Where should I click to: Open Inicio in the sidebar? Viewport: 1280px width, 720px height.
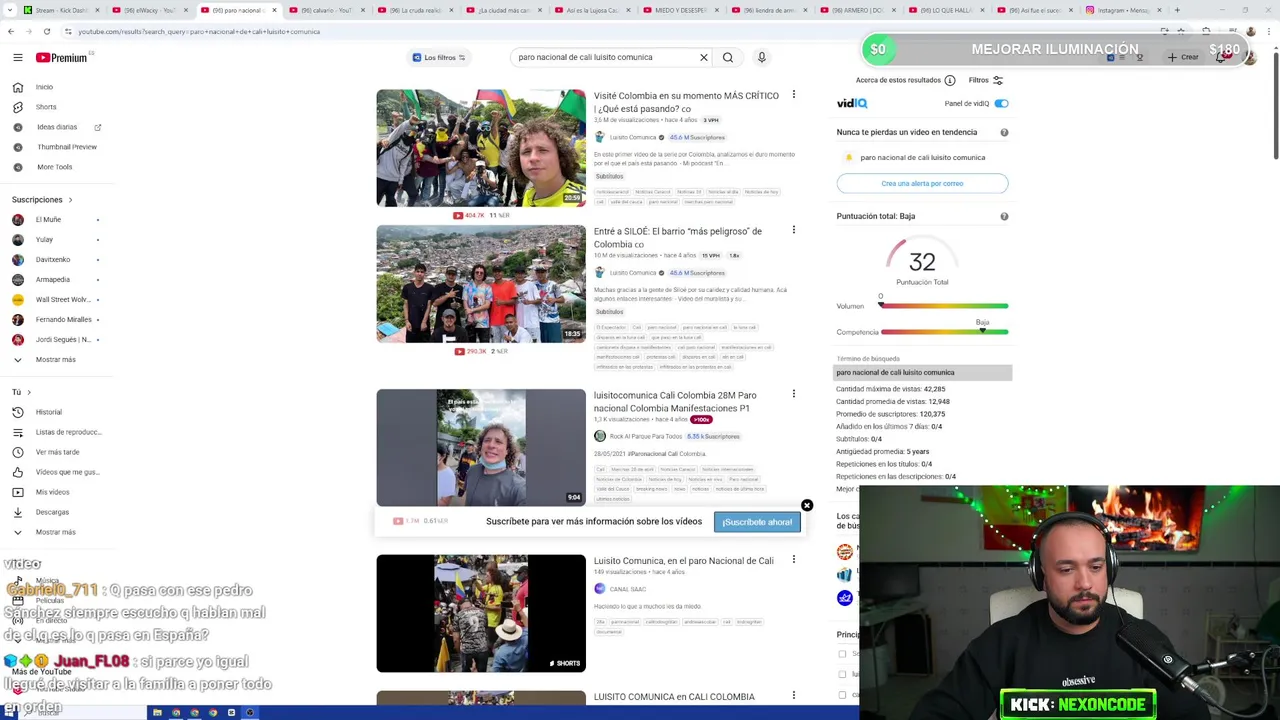(44, 87)
